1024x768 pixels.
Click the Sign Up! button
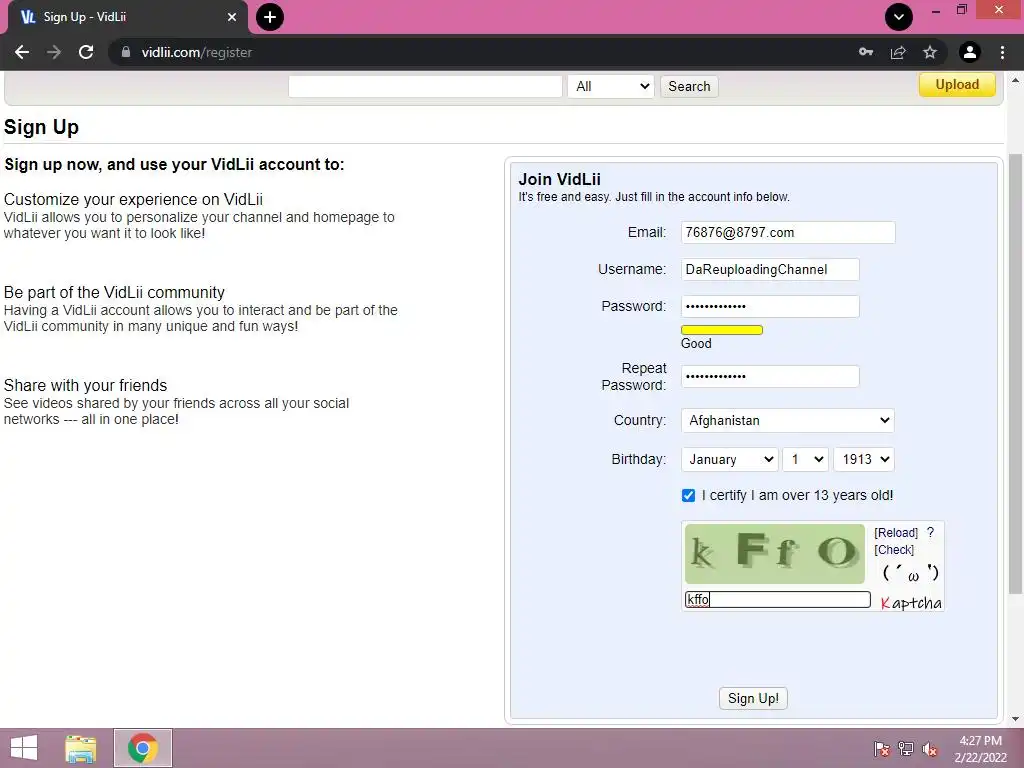click(x=753, y=698)
